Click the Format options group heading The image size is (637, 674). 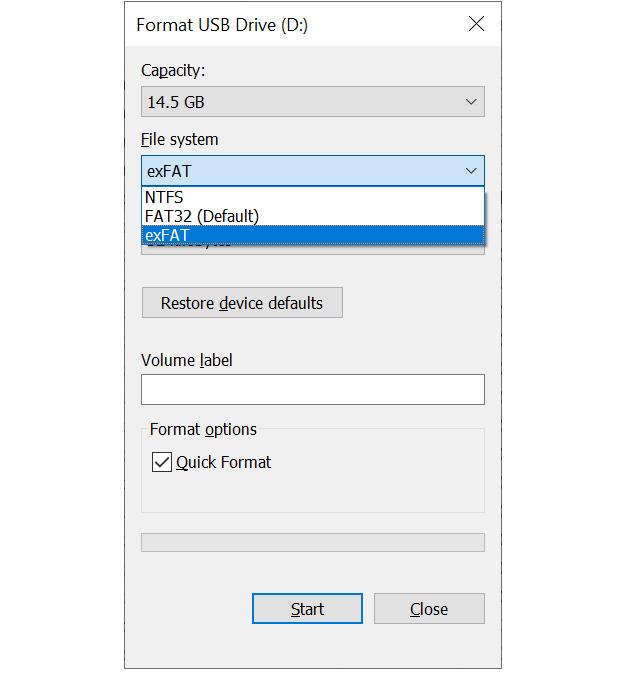tap(203, 429)
